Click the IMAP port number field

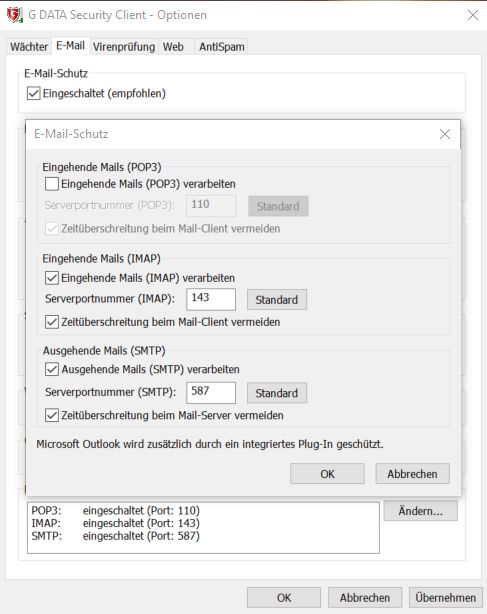(211, 299)
